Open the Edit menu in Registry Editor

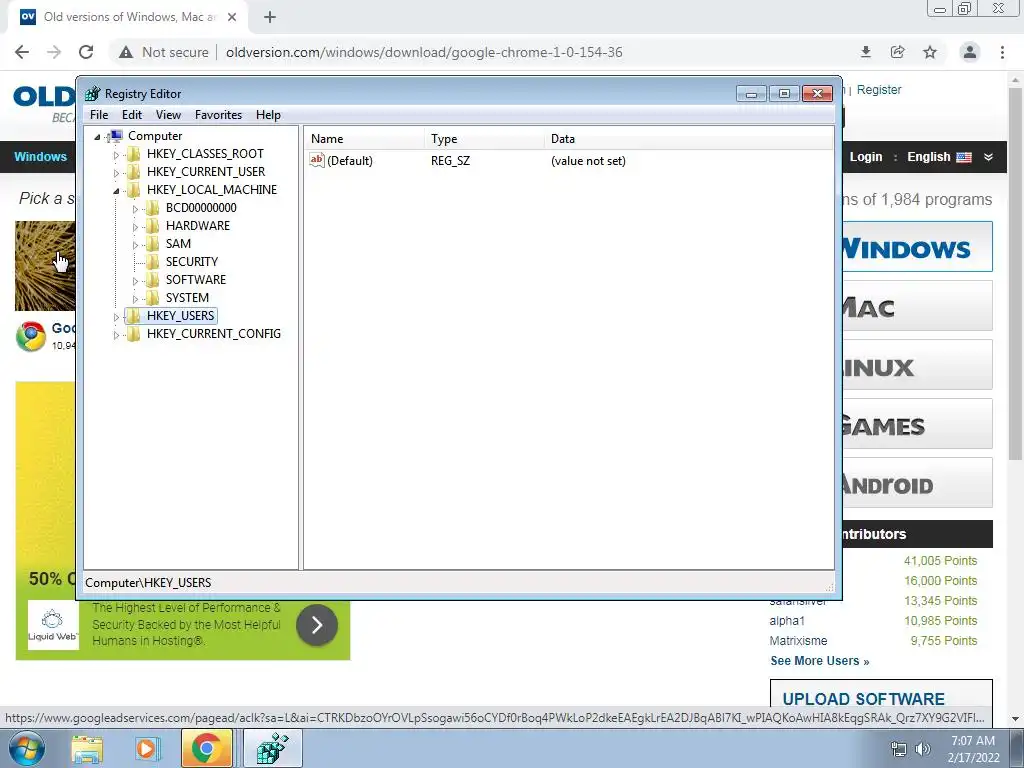pos(132,115)
